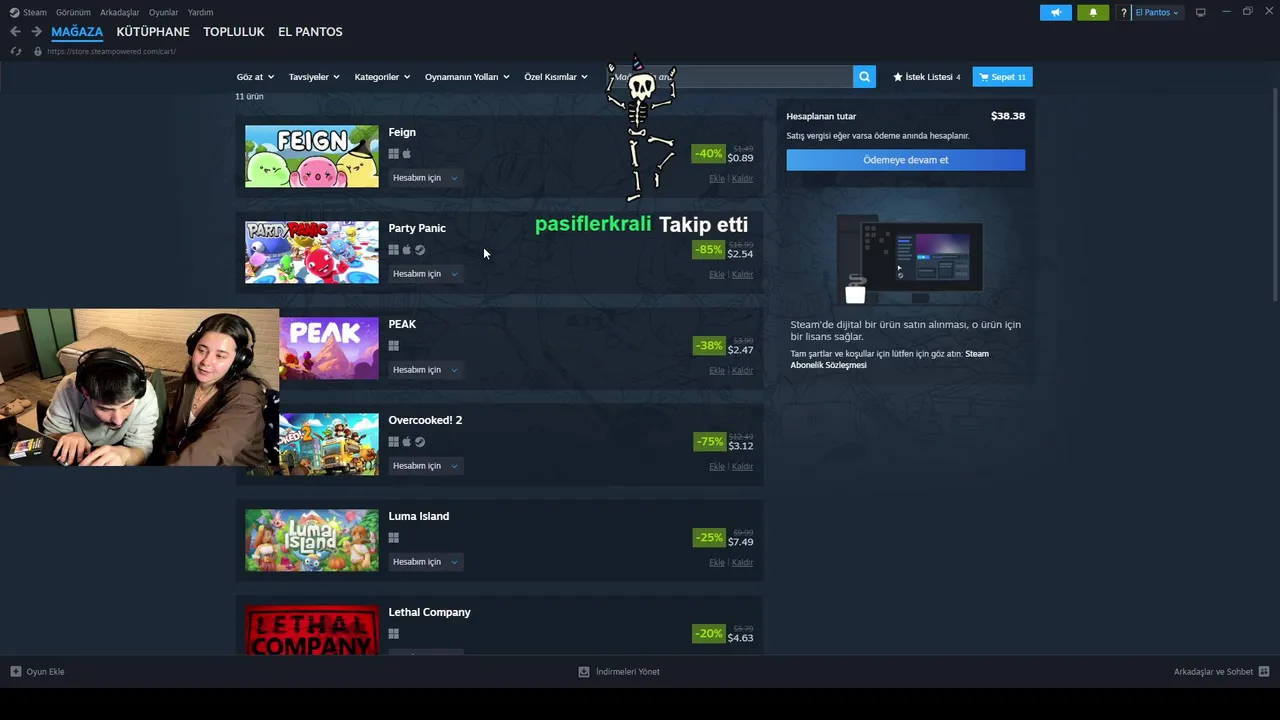Open Big Picture mode monitor icon
This screenshot has height=720, width=1280.
(x=1201, y=12)
